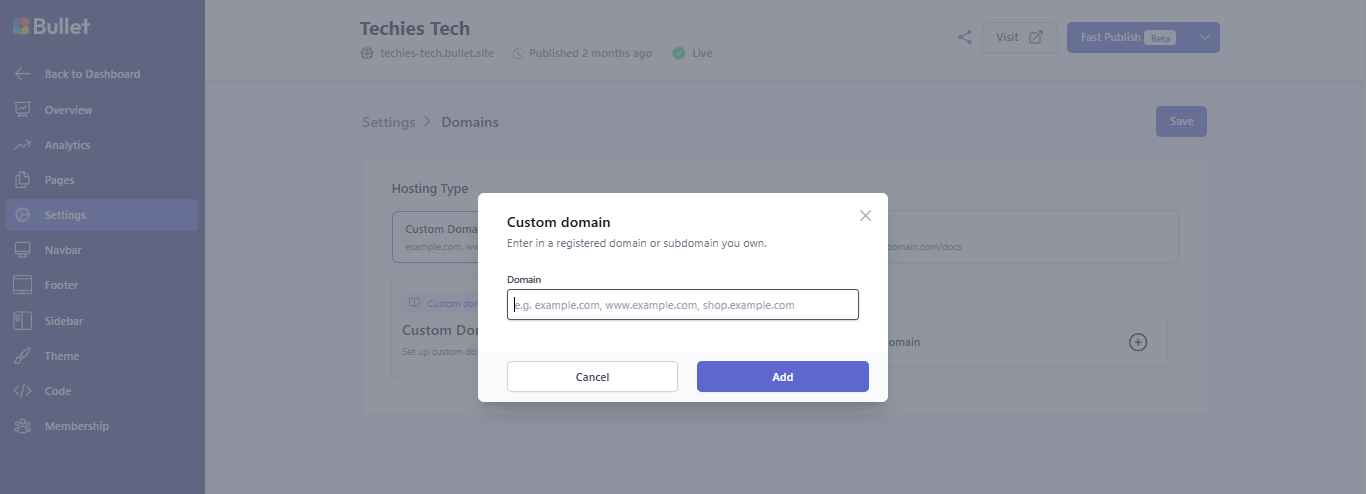Screen dimensions: 1366x494
Task: Click the Visit site button
Action: (x=1019, y=37)
